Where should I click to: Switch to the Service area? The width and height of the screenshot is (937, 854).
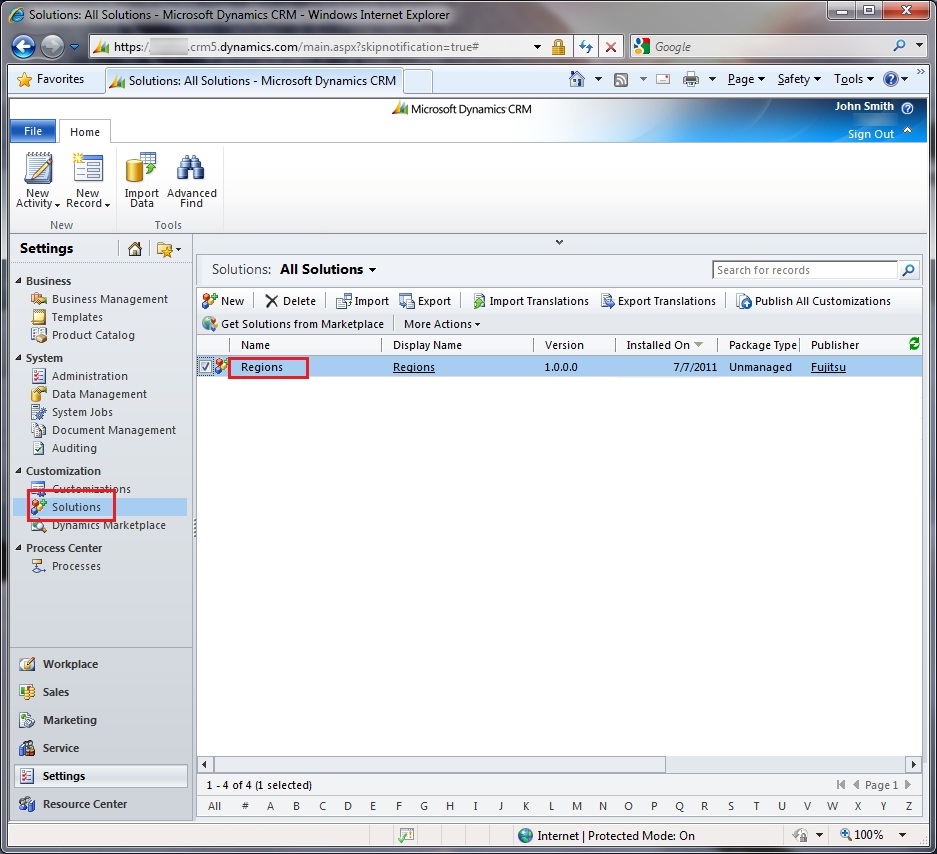point(60,748)
